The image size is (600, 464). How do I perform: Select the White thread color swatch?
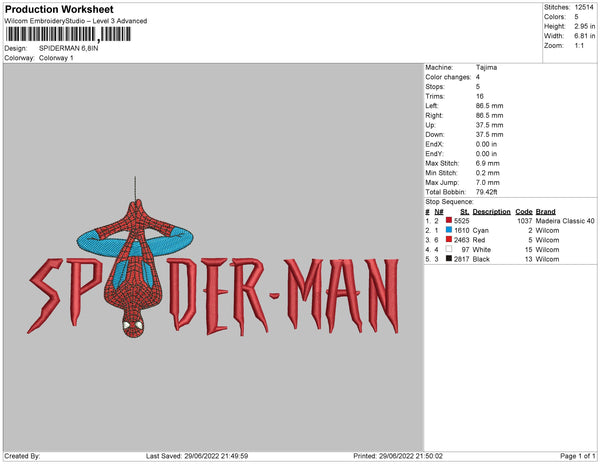(x=449, y=249)
